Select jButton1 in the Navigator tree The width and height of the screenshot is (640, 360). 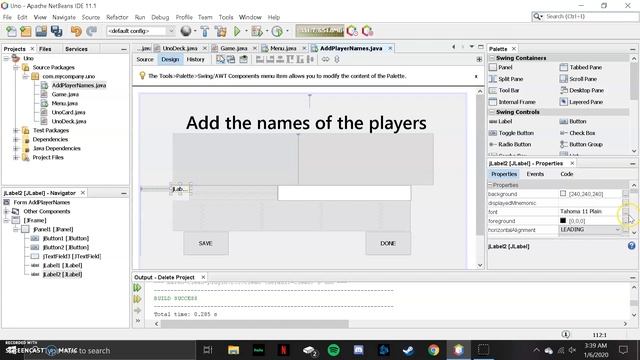[x=66, y=238]
